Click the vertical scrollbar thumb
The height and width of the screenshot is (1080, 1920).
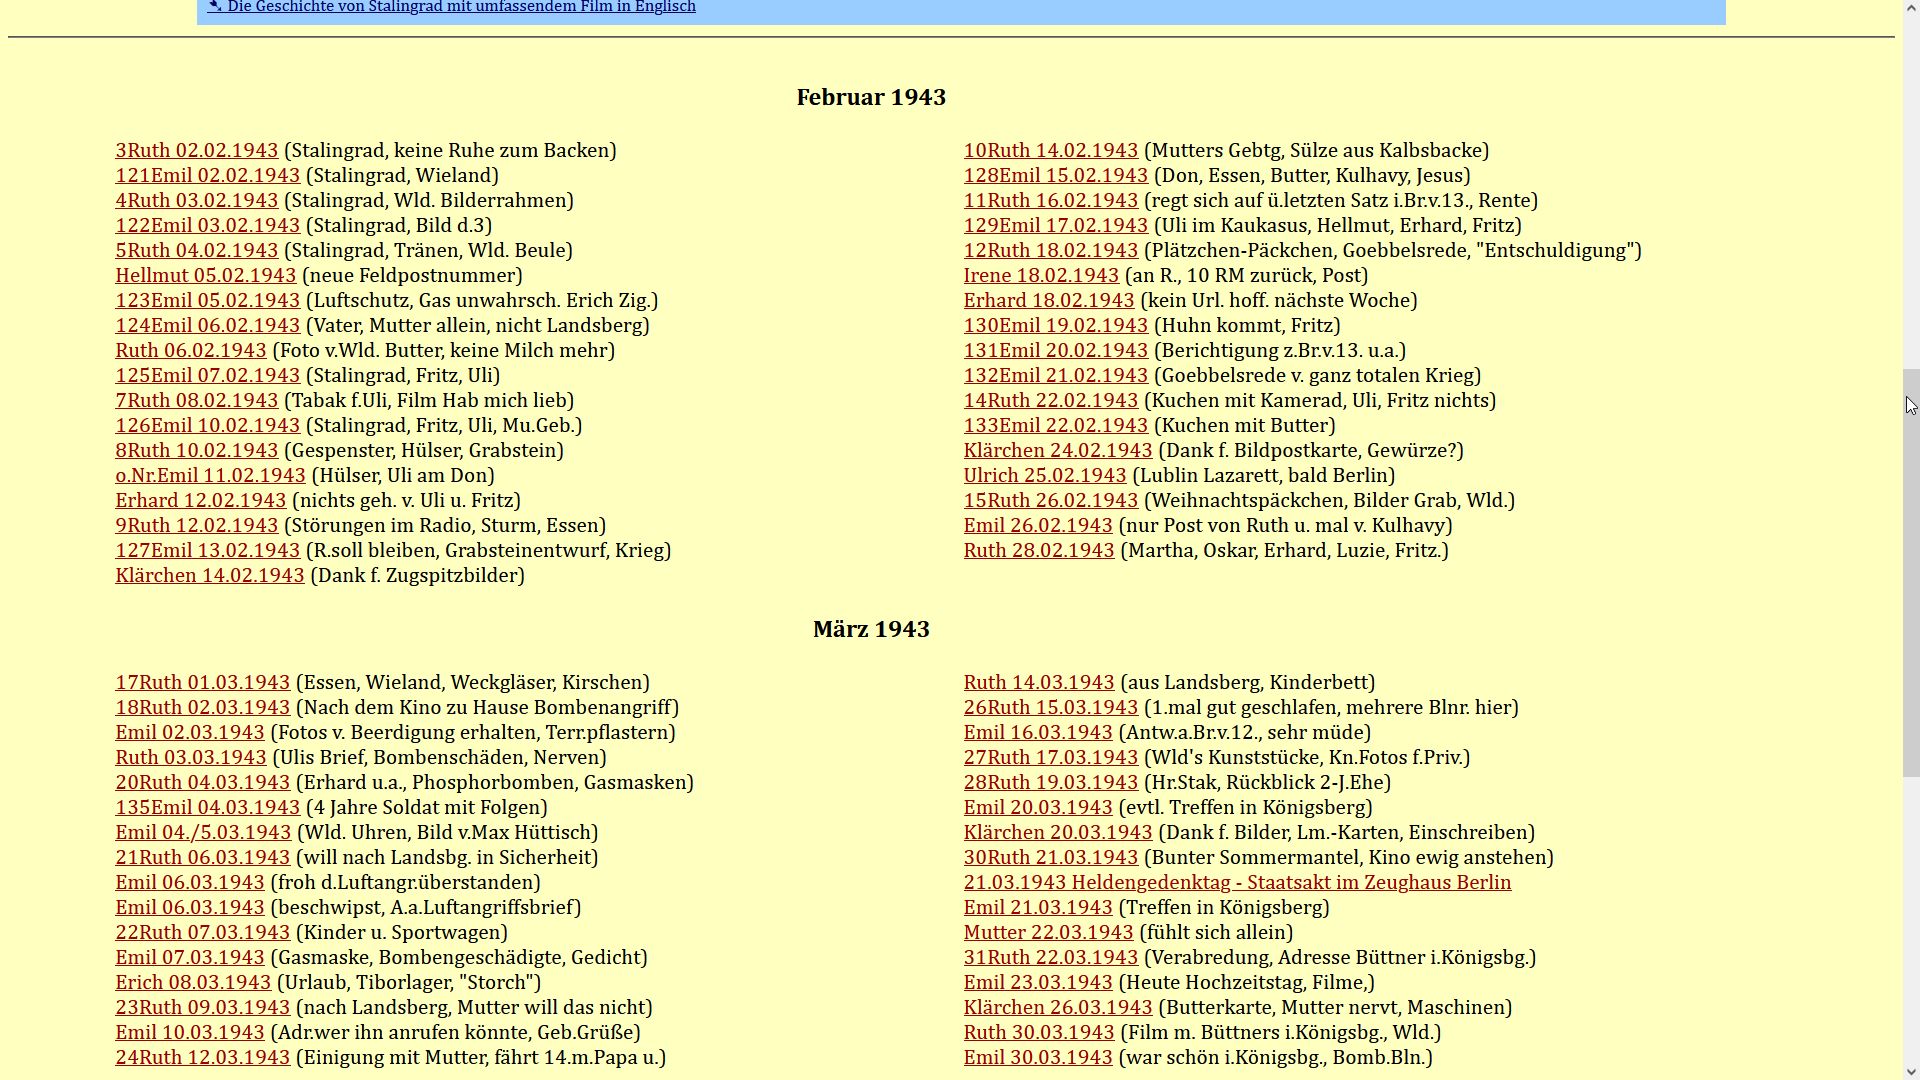pos(1910,570)
